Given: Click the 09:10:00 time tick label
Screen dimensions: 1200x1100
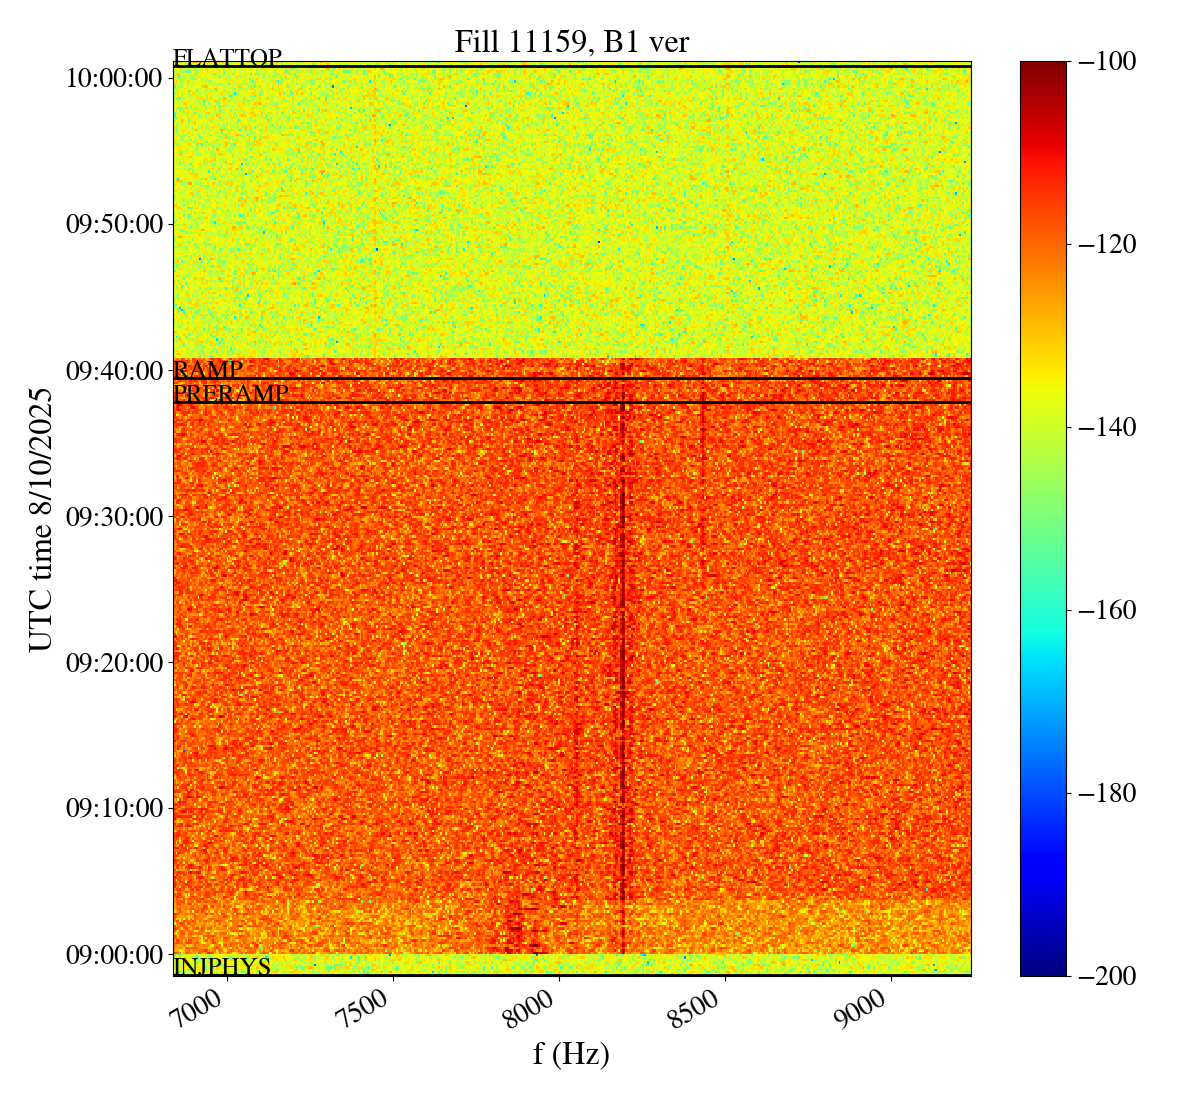Looking at the screenshot, I should click(x=114, y=808).
